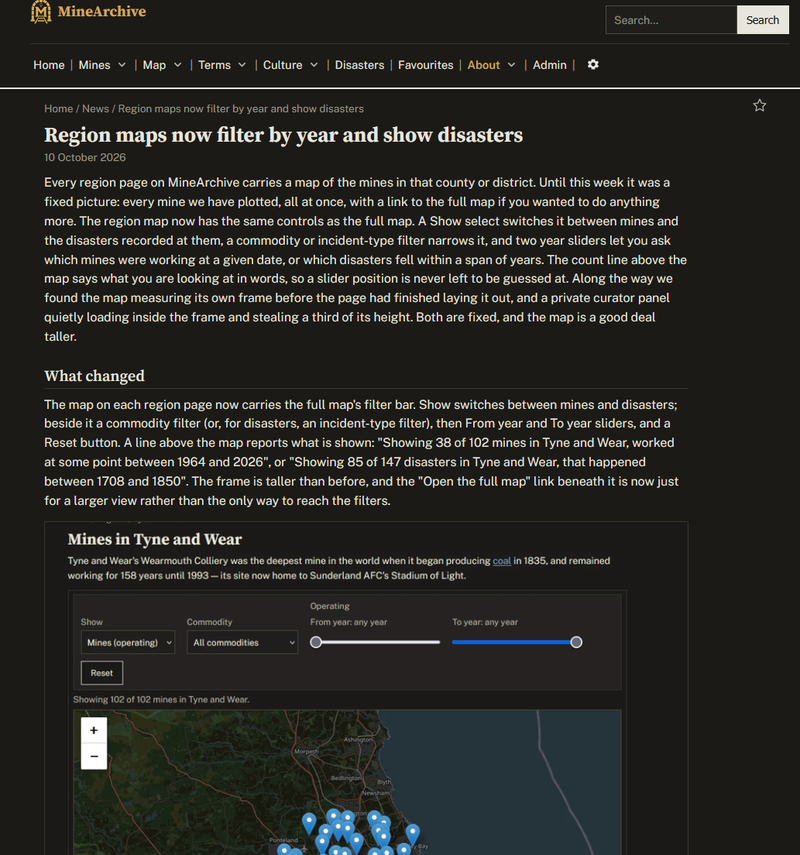Click the To year slider handle
The width and height of the screenshot is (800, 855).
click(576, 642)
